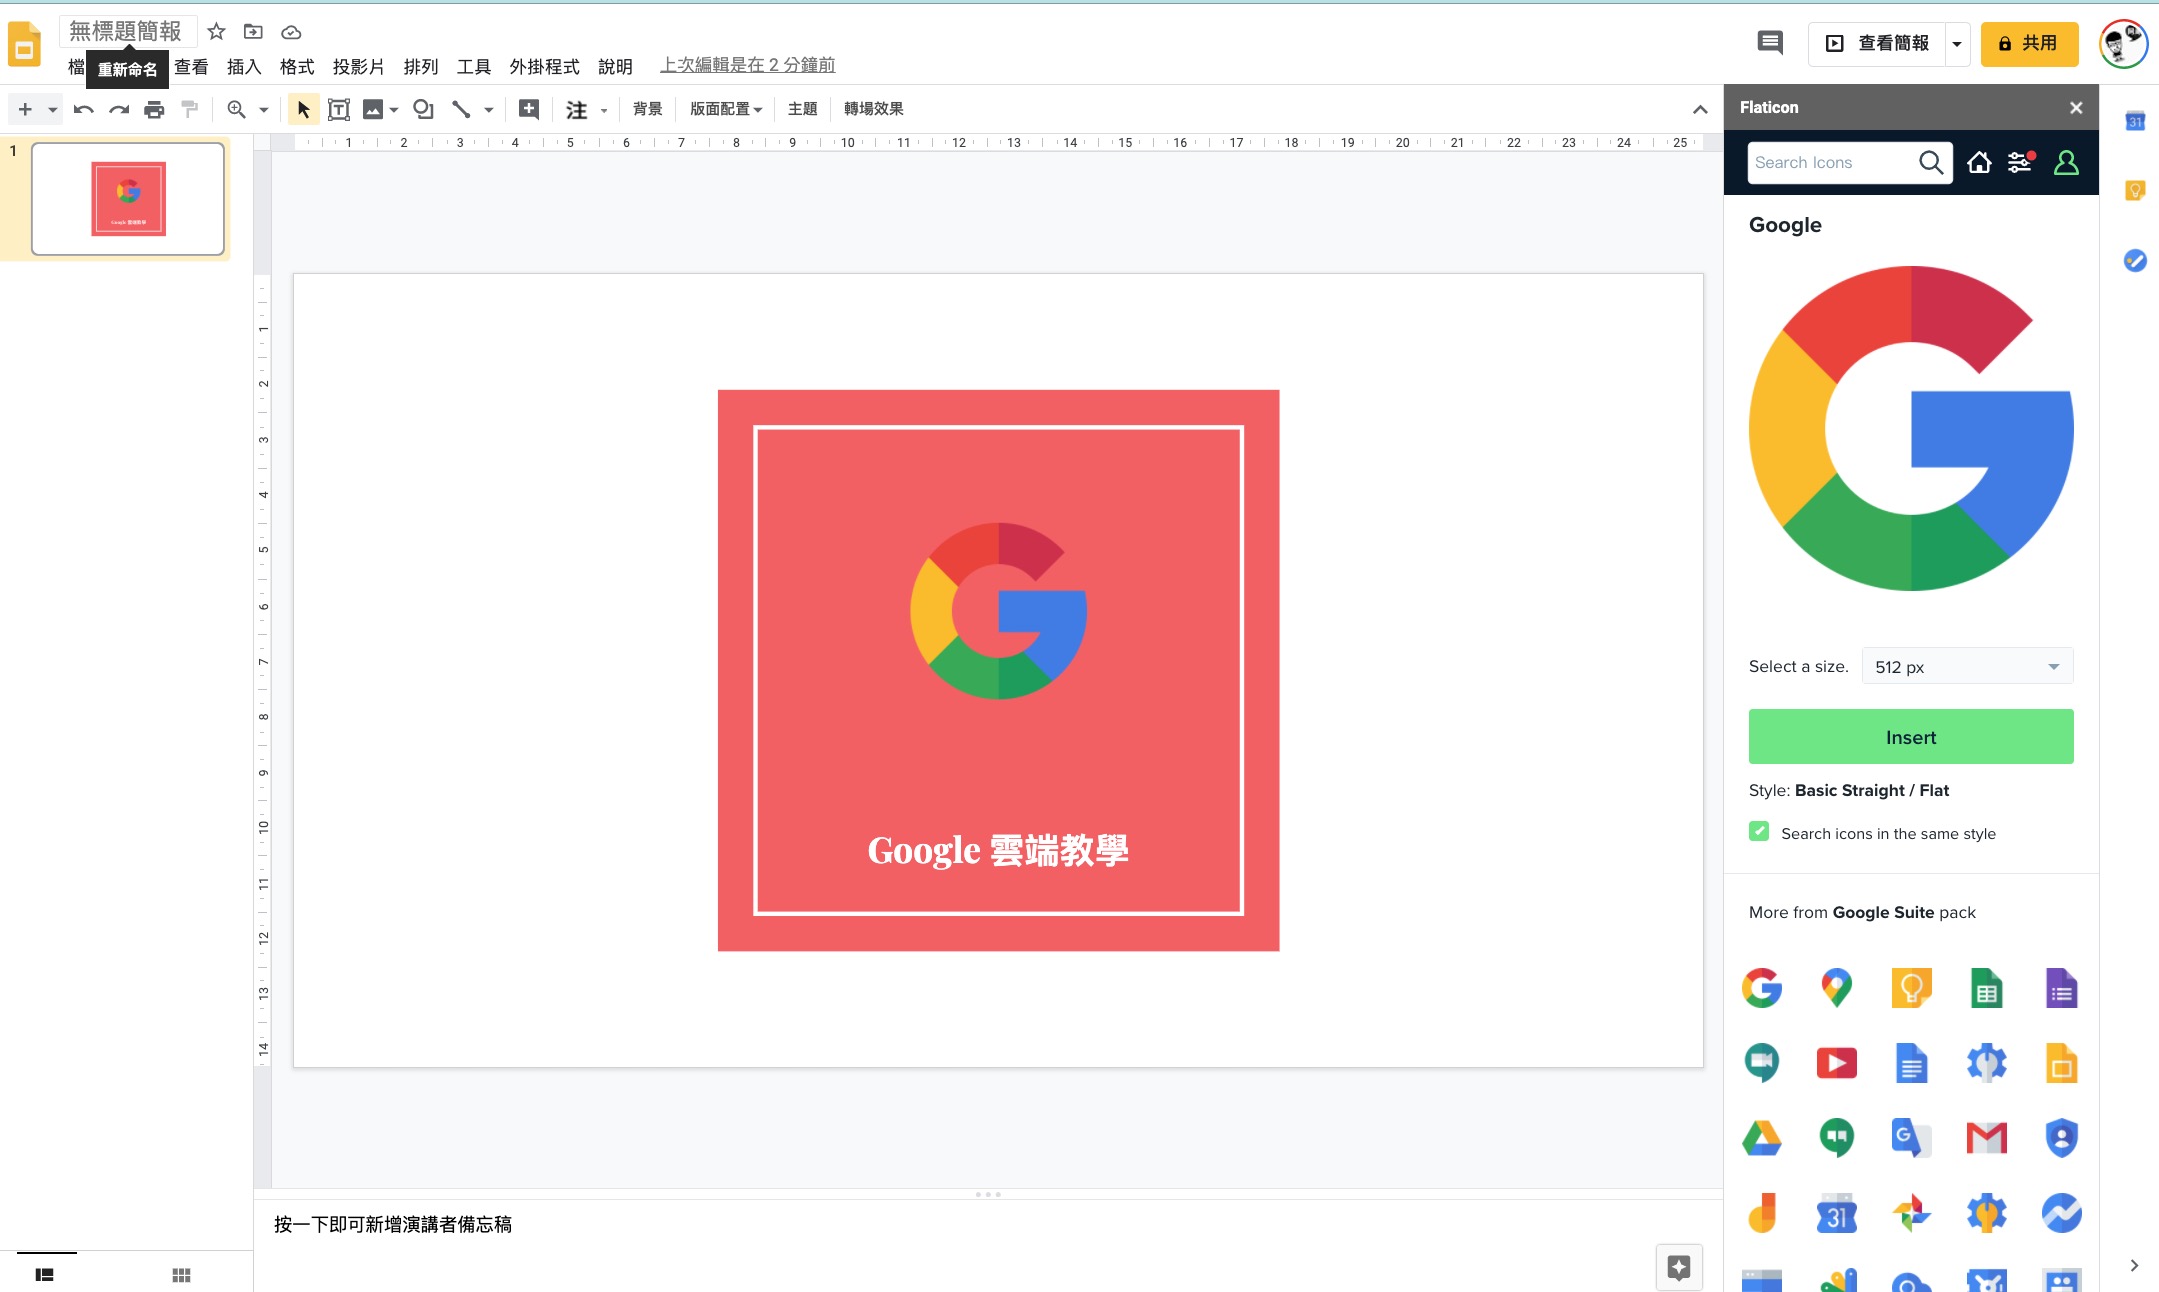Open the 外掛程式 menu
Image resolution: width=2159 pixels, height=1292 pixels.
point(544,67)
